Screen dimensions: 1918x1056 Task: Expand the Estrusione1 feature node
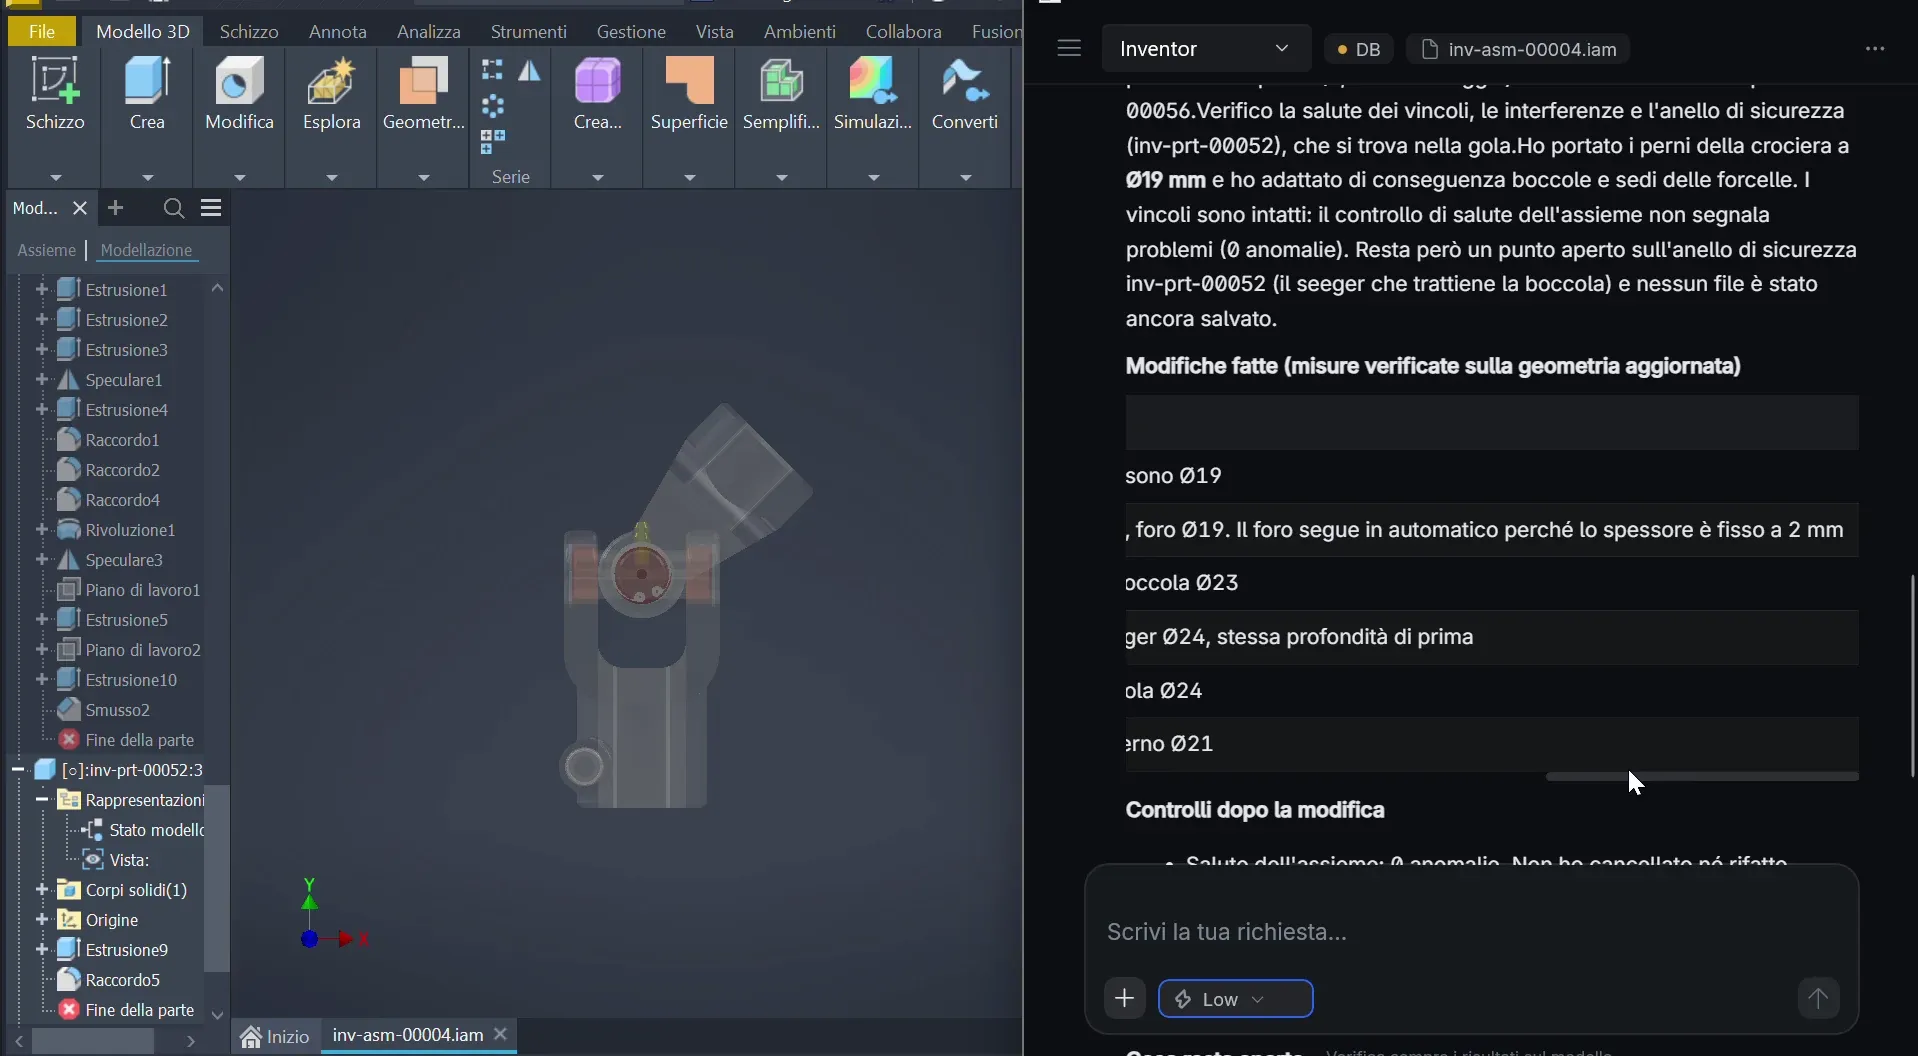click(42, 289)
